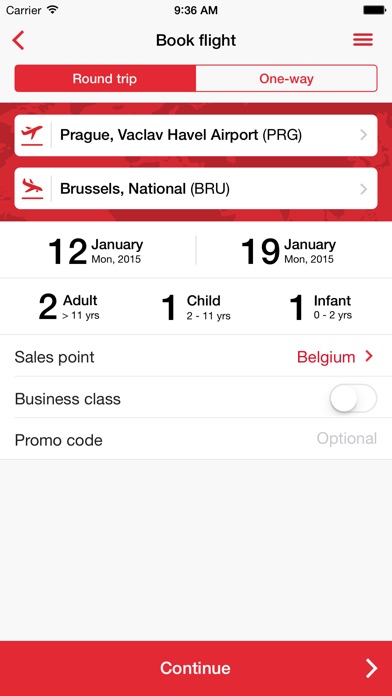Viewport: 392px width, 696px height.
Task: Select the Round trip option
Action: [105, 79]
